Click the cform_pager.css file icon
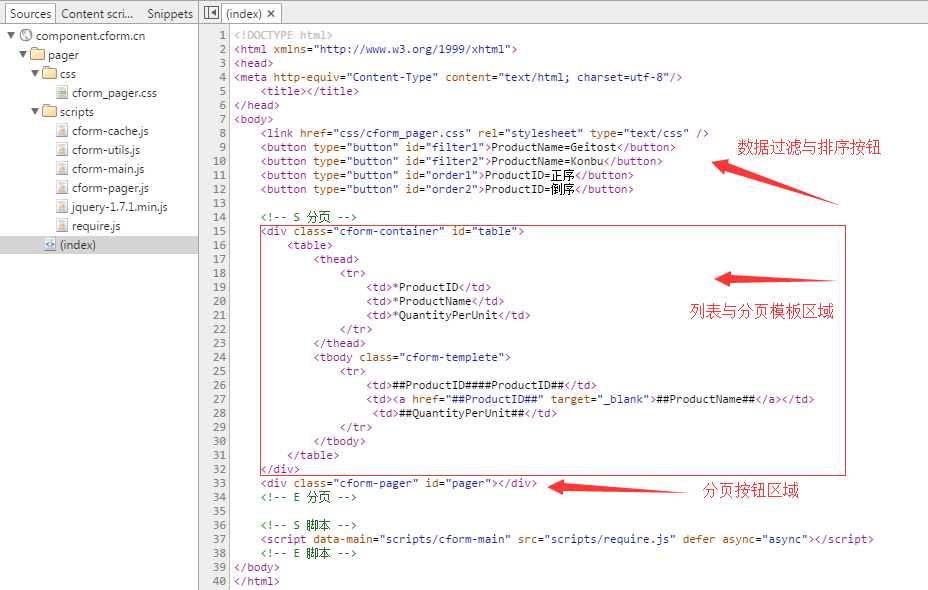The height and width of the screenshot is (590, 928). pos(62,92)
